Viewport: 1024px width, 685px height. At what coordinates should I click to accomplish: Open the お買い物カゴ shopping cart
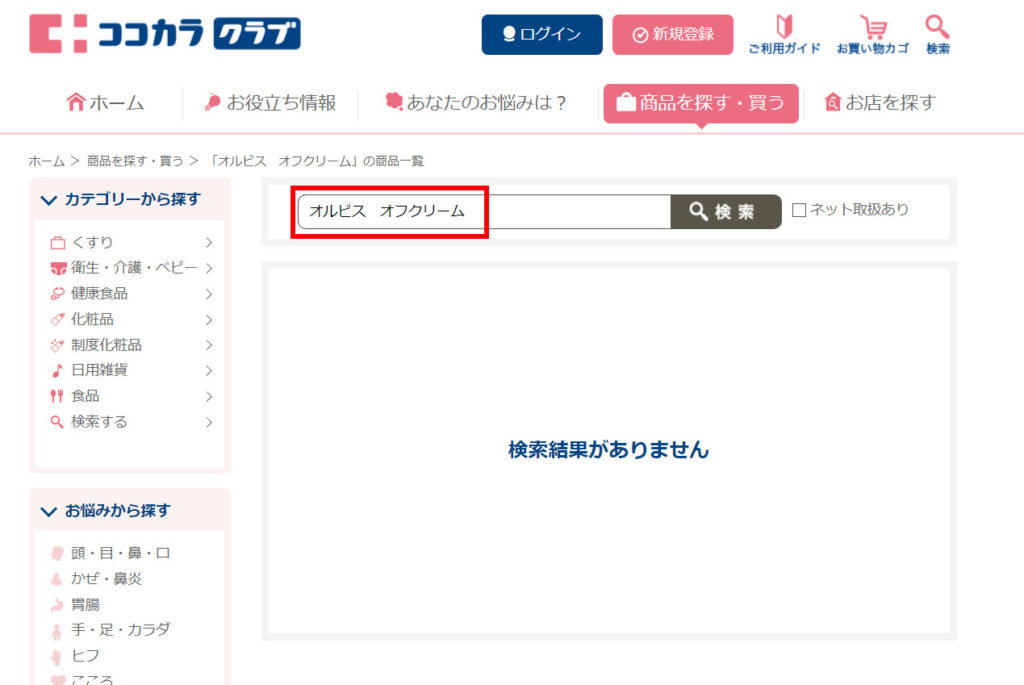coord(872,34)
